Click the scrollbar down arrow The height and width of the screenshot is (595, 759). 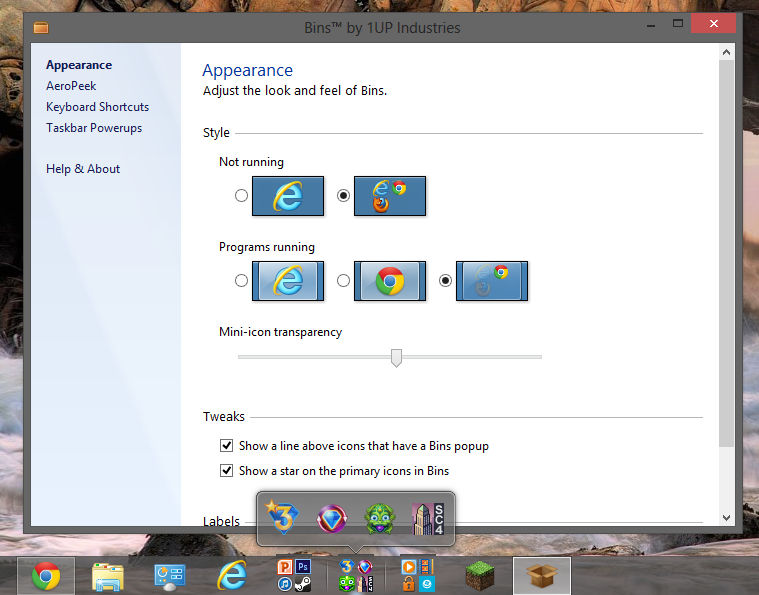click(x=726, y=518)
